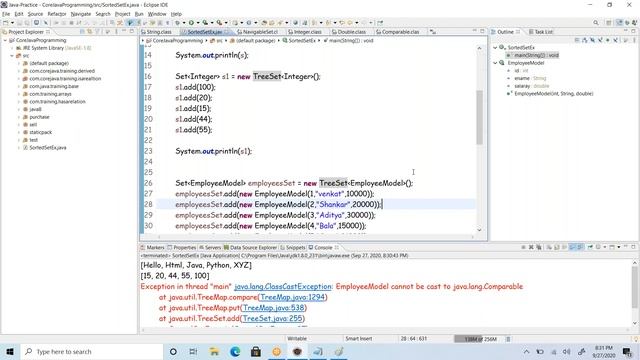This screenshot has width=640, height=360.
Task: Click the Debug bug toolbar icon
Action: [177, 23]
